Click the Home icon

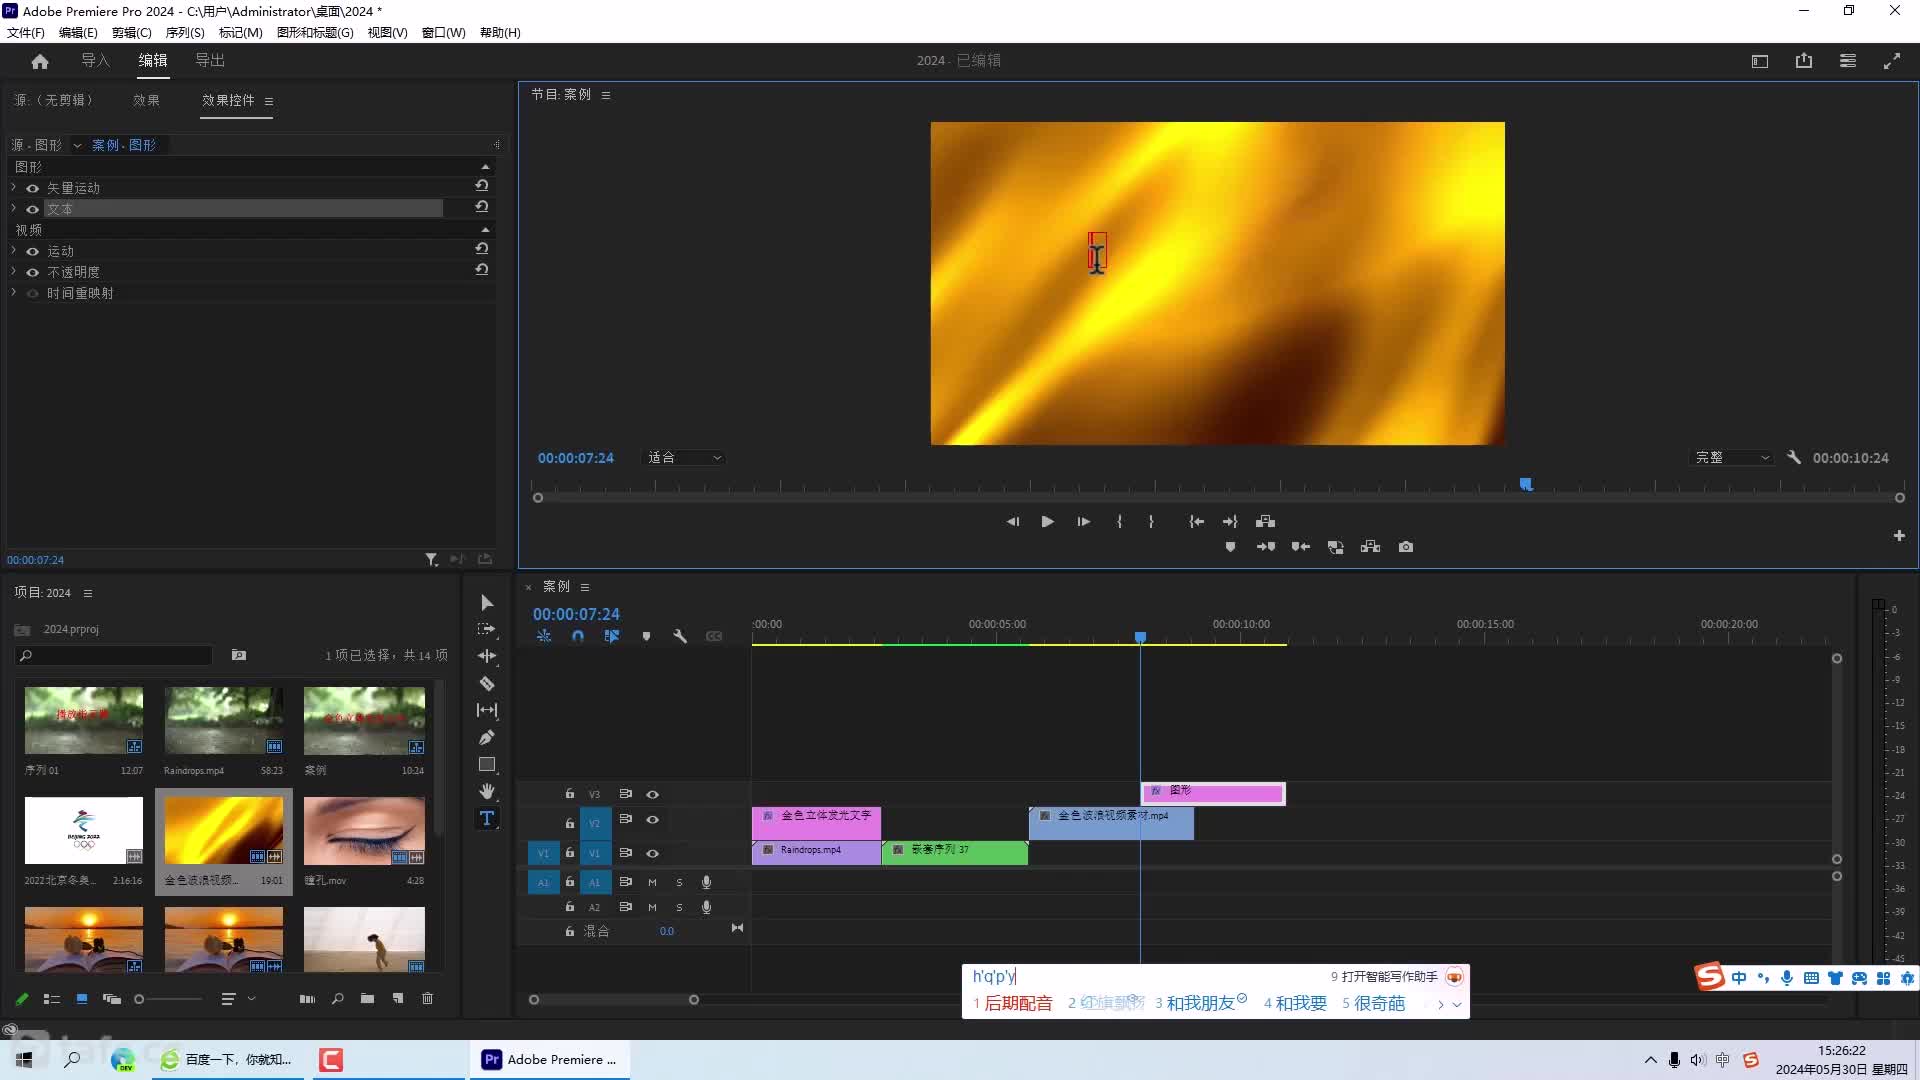click(40, 61)
